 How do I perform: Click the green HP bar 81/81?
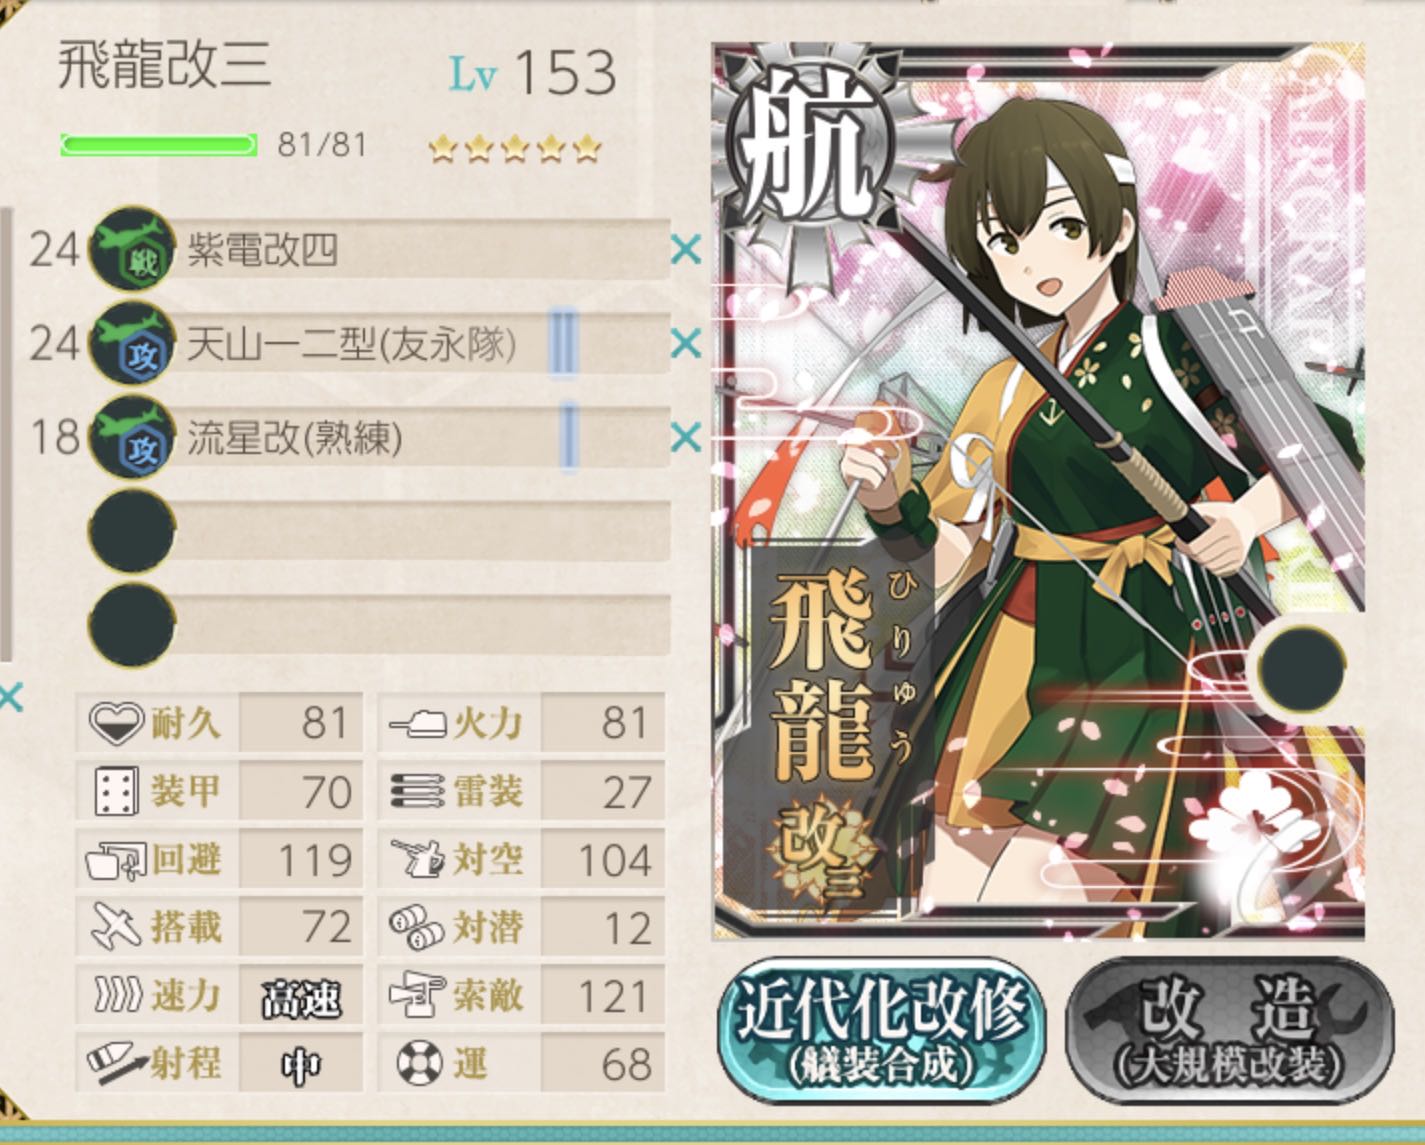click(158, 146)
